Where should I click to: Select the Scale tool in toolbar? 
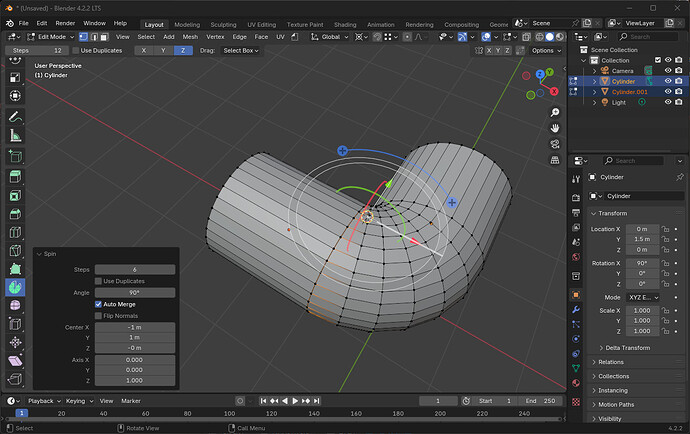15,77
